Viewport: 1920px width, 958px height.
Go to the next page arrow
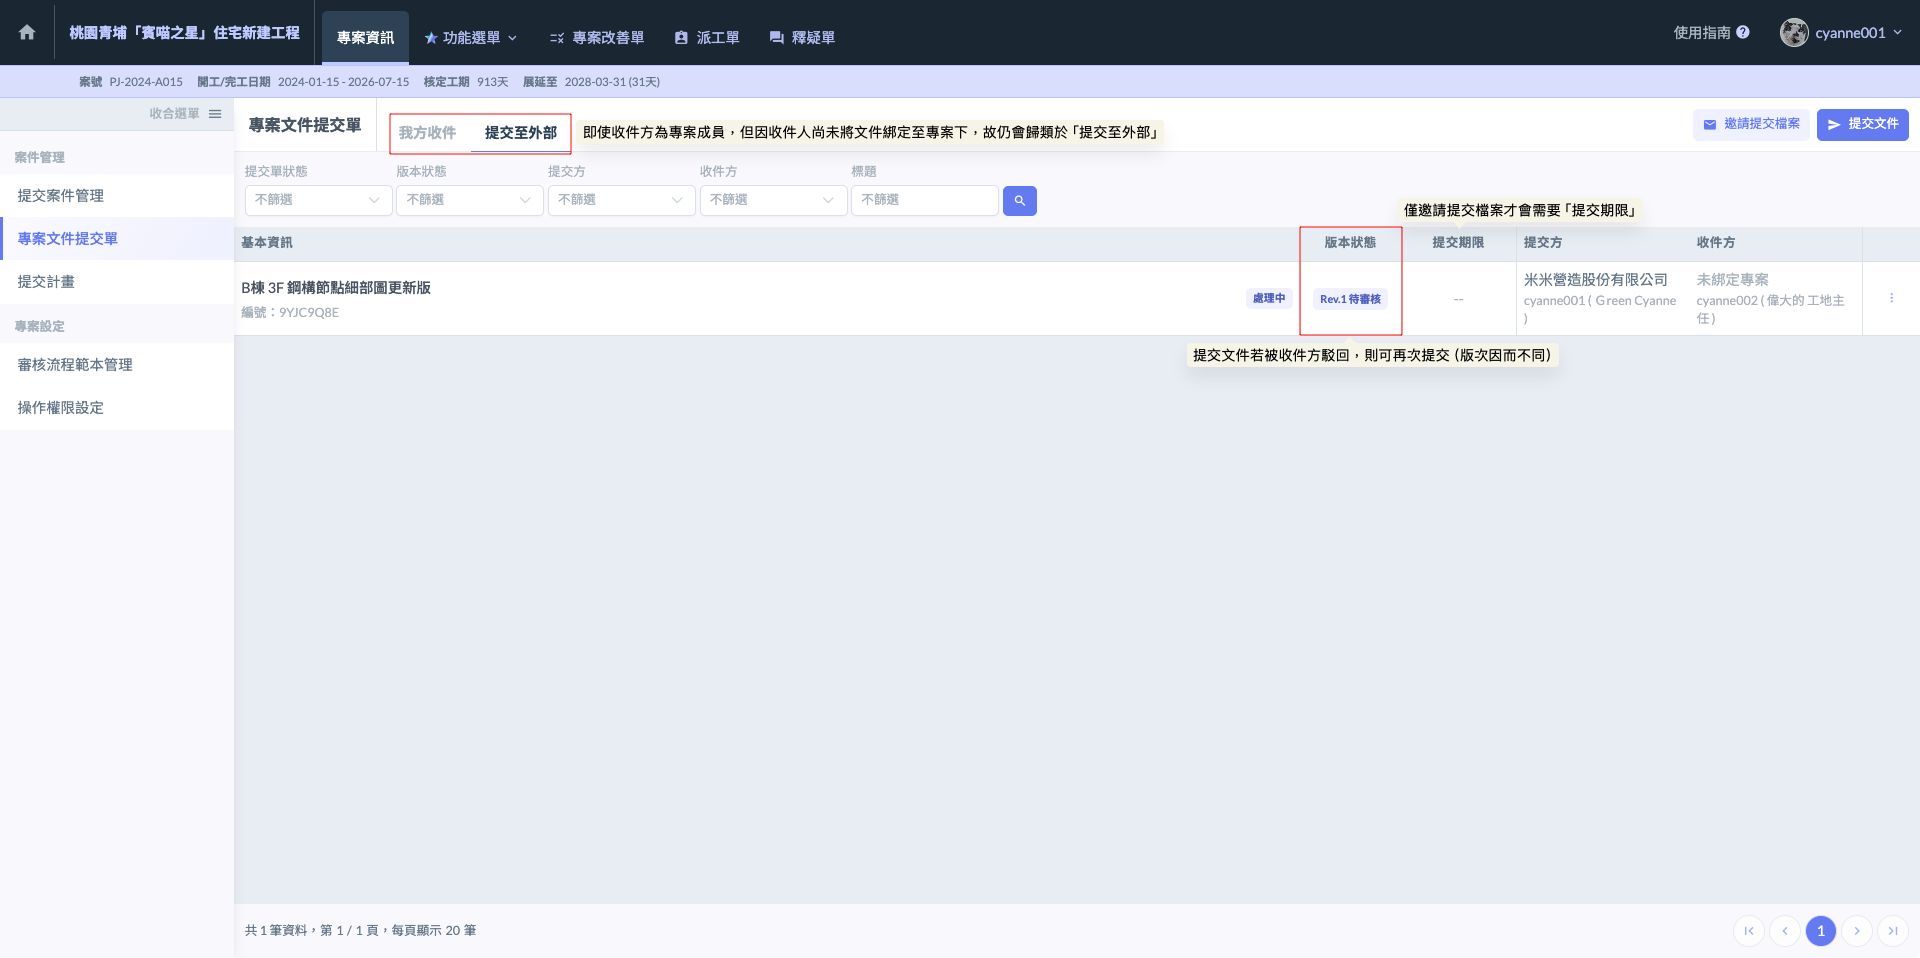(x=1857, y=931)
